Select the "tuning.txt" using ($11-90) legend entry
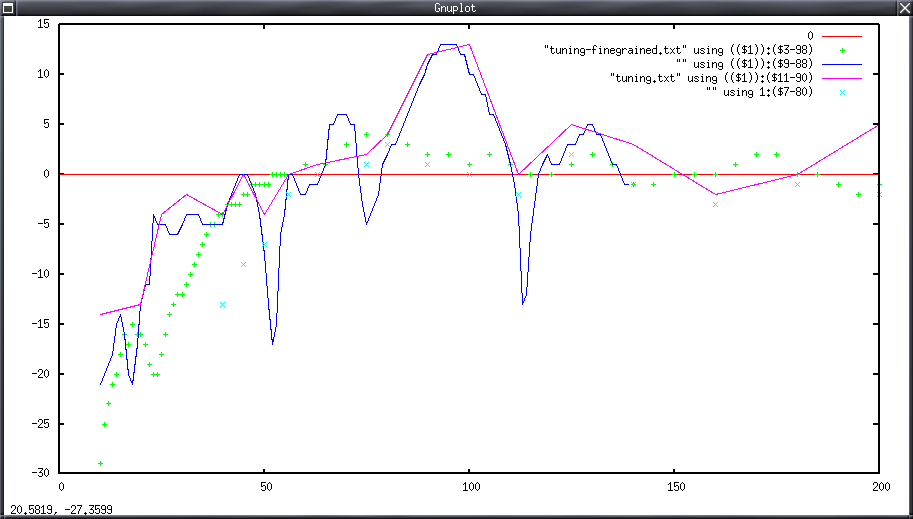Viewport: 913px width, 519px height. pos(712,78)
